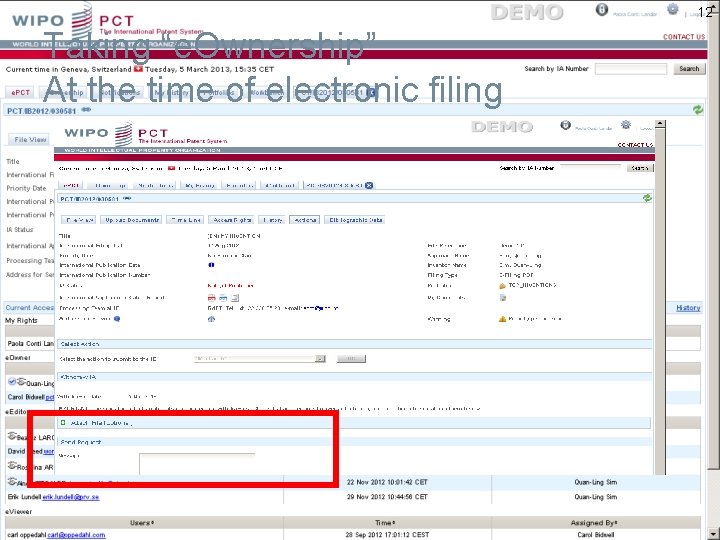Select the inner window ePCT tab
This screenshot has height=540, width=720.
click(72, 186)
